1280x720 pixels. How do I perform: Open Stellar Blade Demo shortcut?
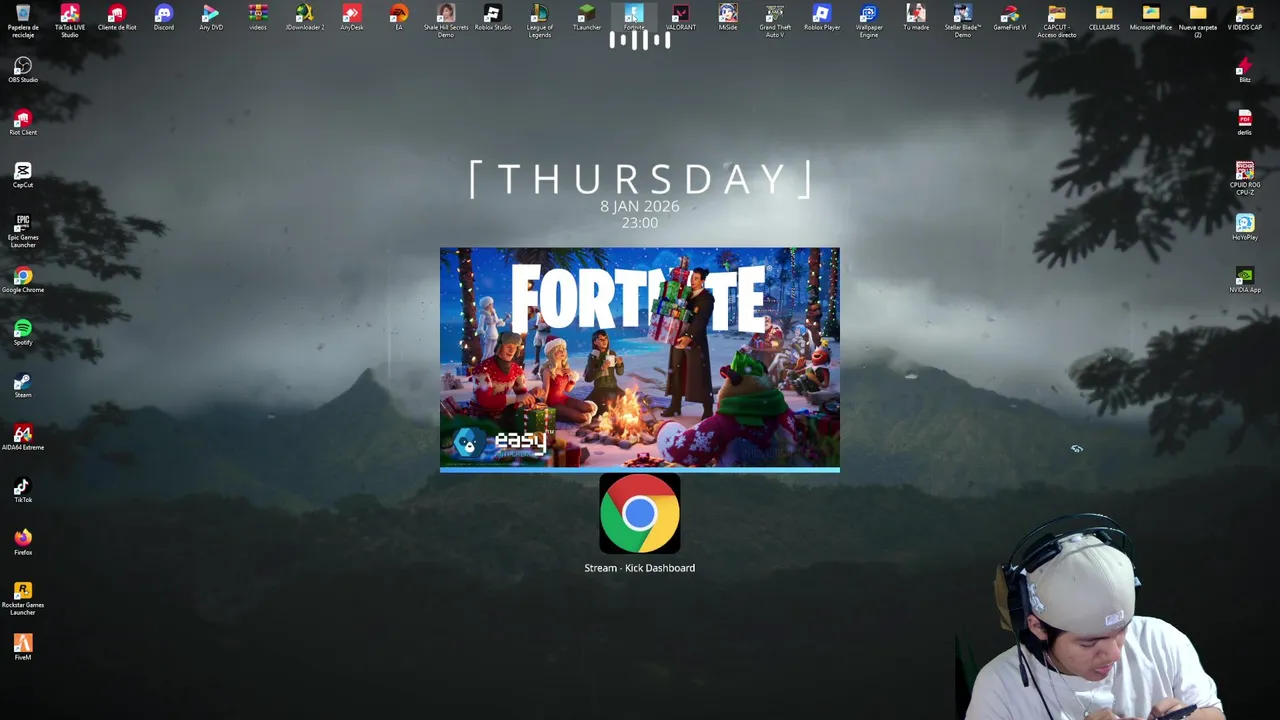tap(963, 20)
